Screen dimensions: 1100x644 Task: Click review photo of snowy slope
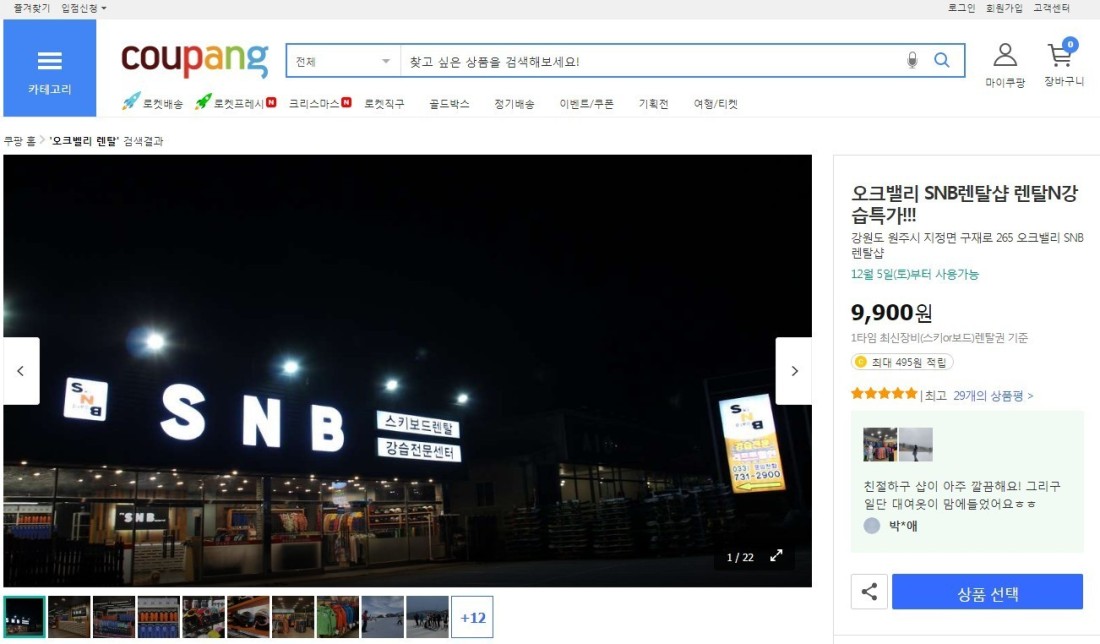[915, 445]
